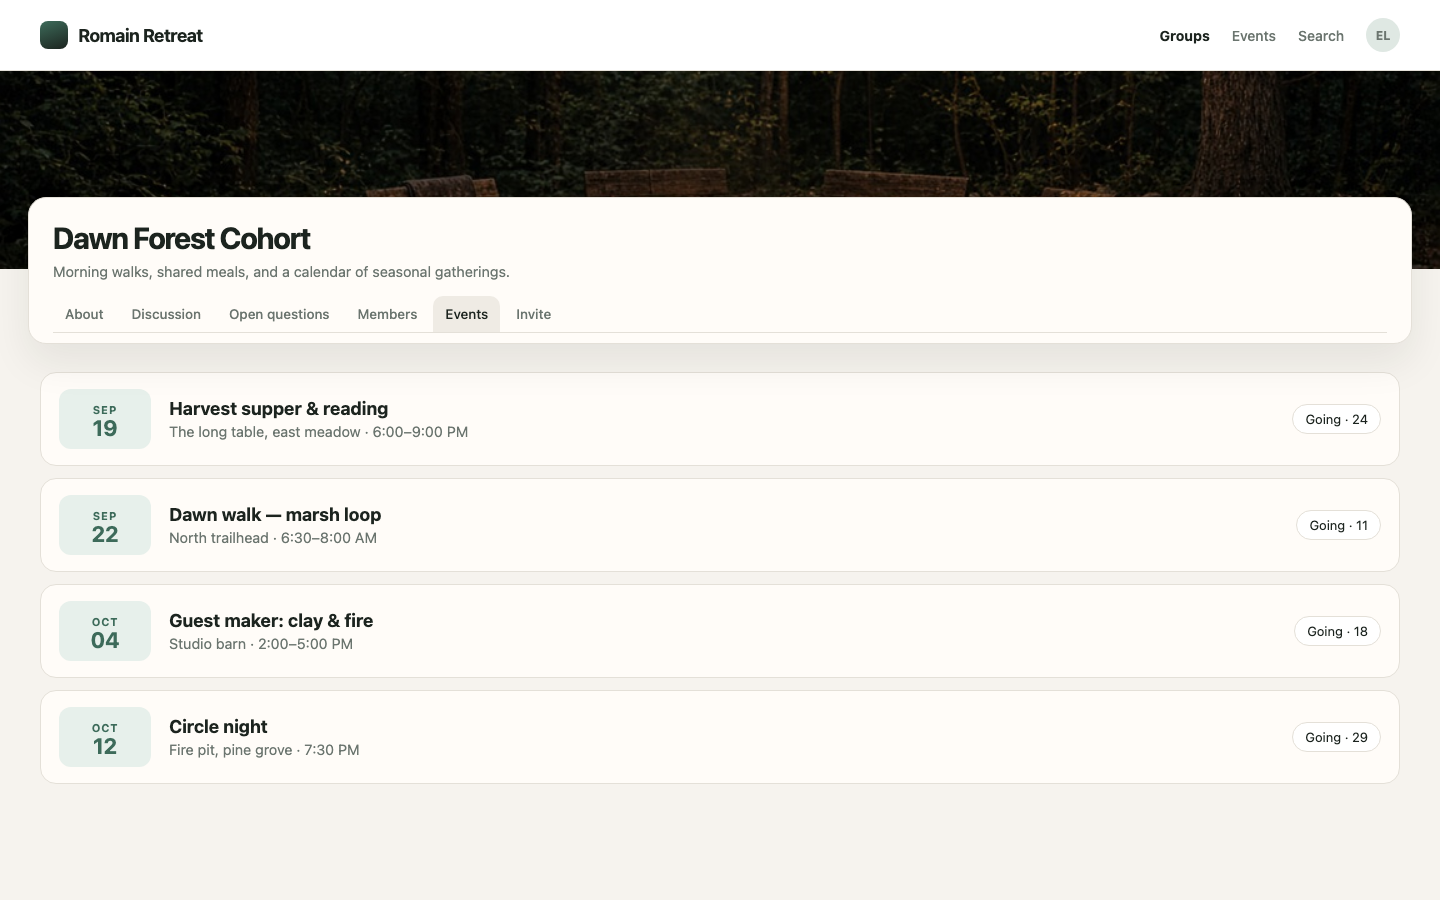This screenshot has width=1440, height=900.
Task: Click the SEP 19 date badge
Action: (105, 419)
